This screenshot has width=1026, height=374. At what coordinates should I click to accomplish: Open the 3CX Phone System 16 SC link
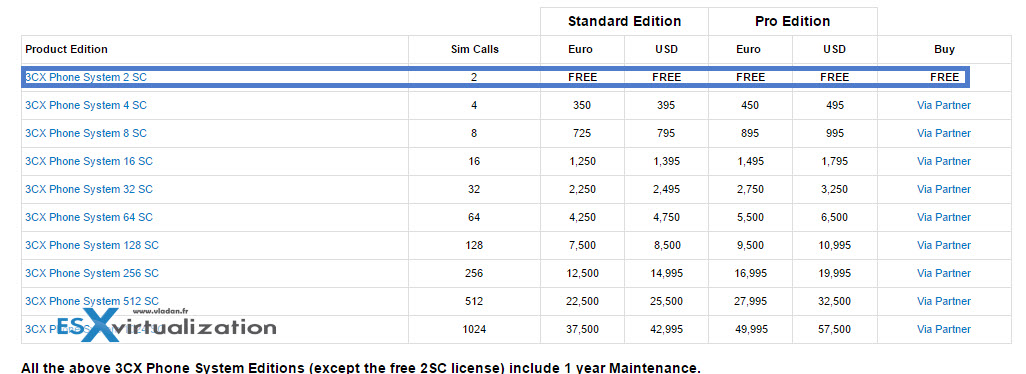[x=89, y=162]
